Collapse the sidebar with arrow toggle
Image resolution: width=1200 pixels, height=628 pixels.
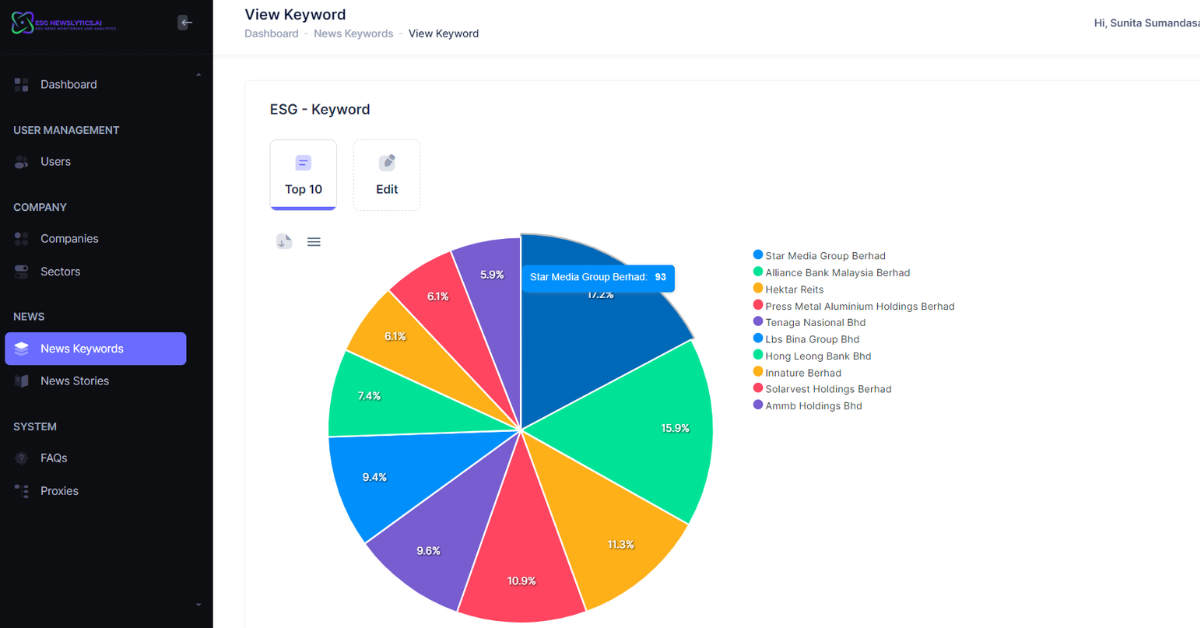click(185, 22)
